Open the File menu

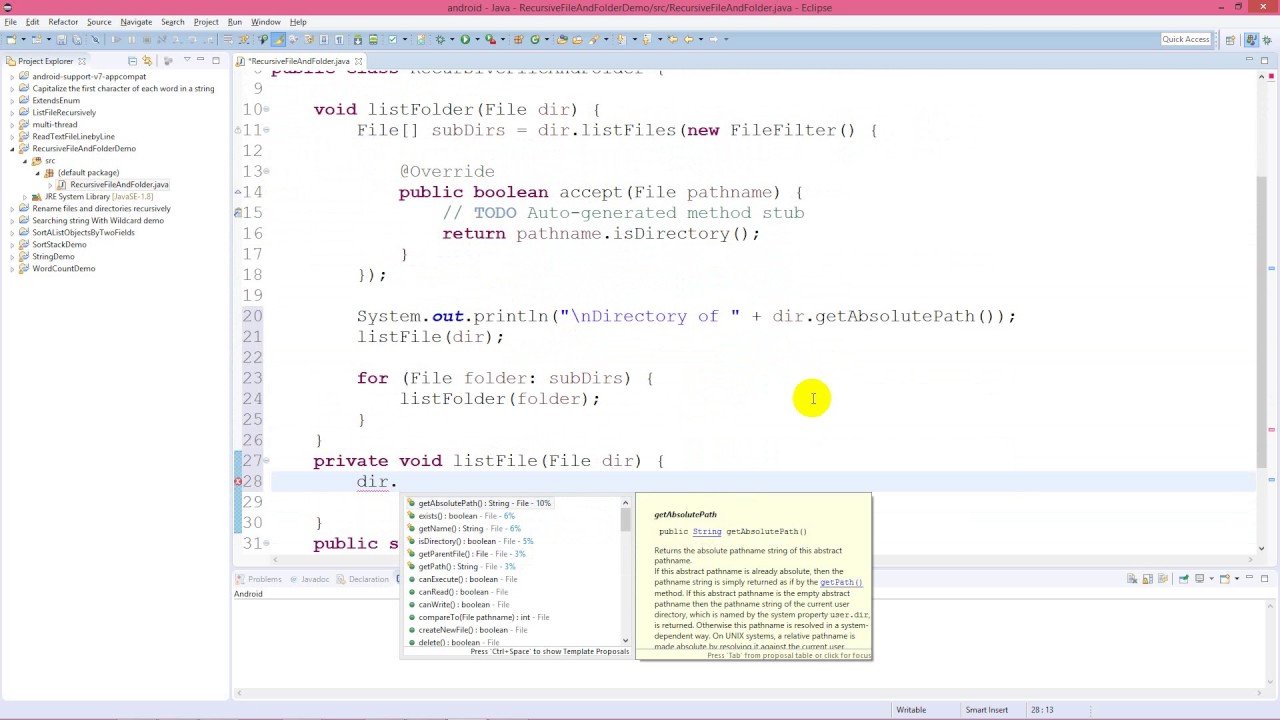coord(10,21)
